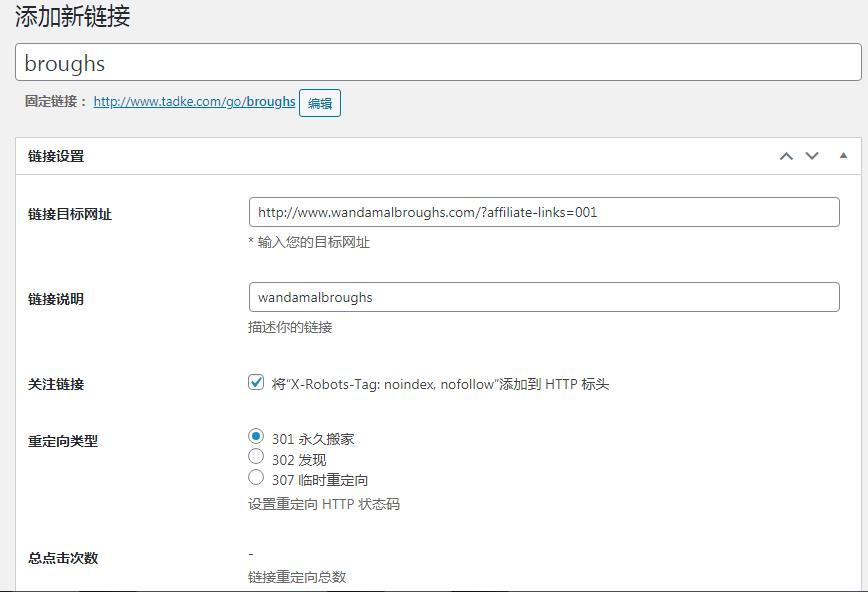Click the 链接说明 field containing wandamalbroughs
This screenshot has height=592, width=868.
[543, 297]
